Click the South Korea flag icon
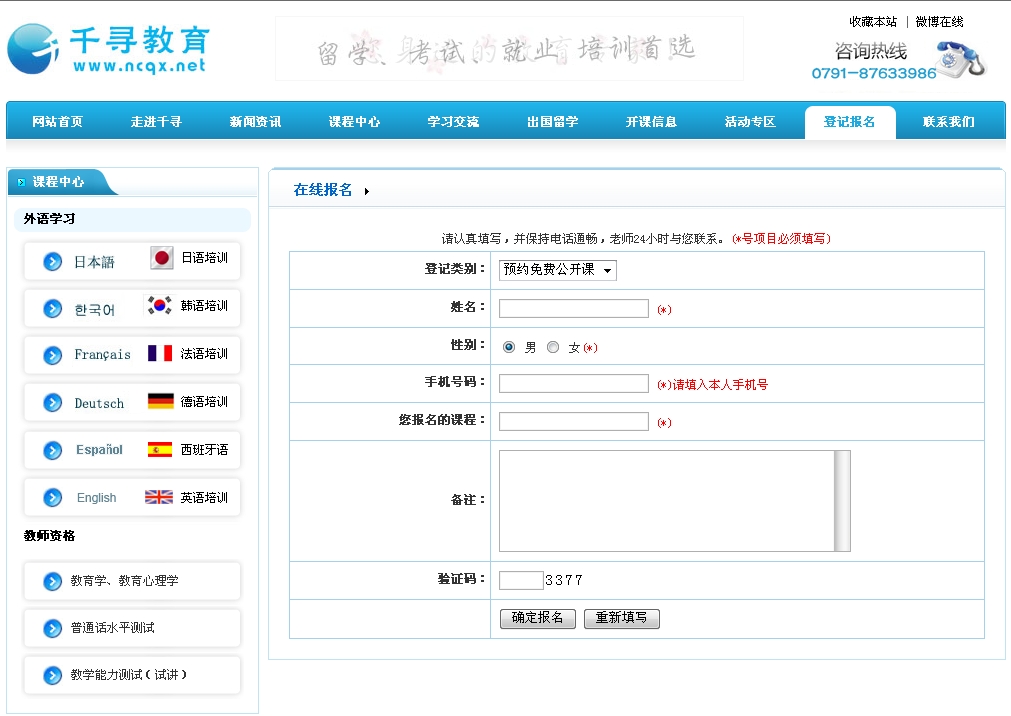 (160, 306)
